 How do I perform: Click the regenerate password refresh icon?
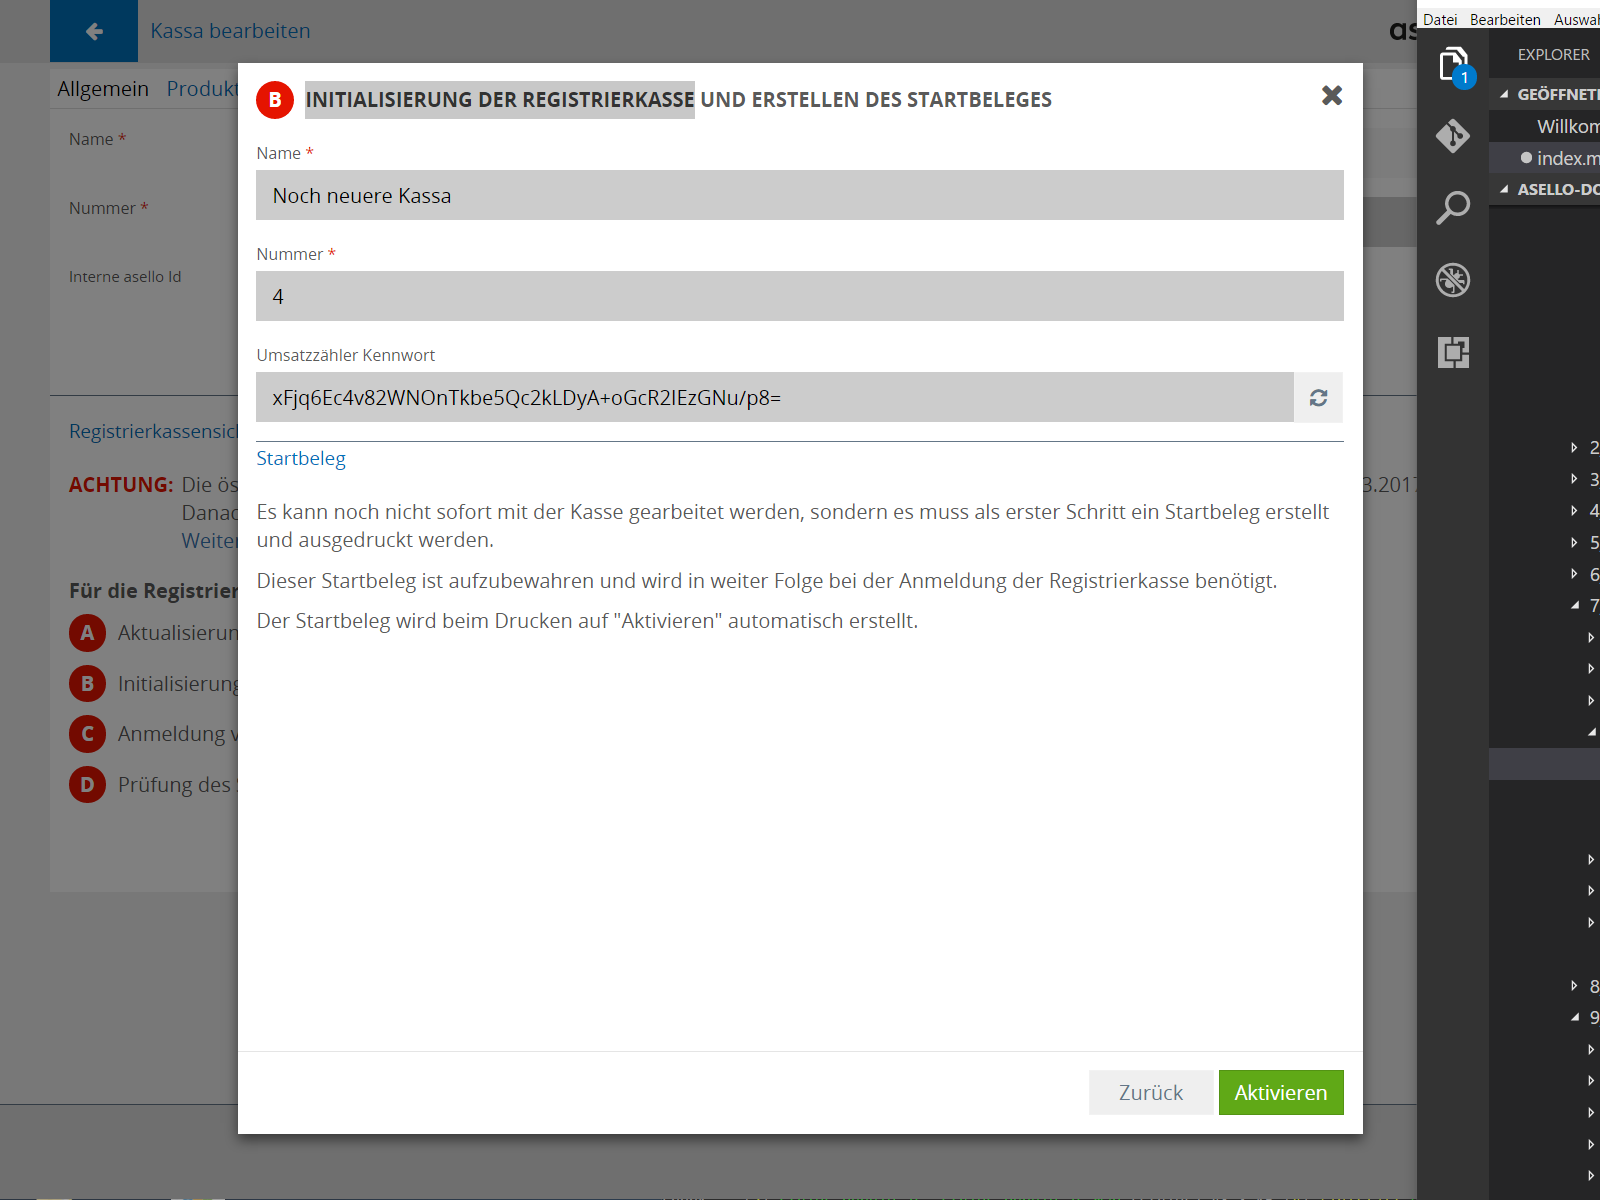click(1318, 398)
